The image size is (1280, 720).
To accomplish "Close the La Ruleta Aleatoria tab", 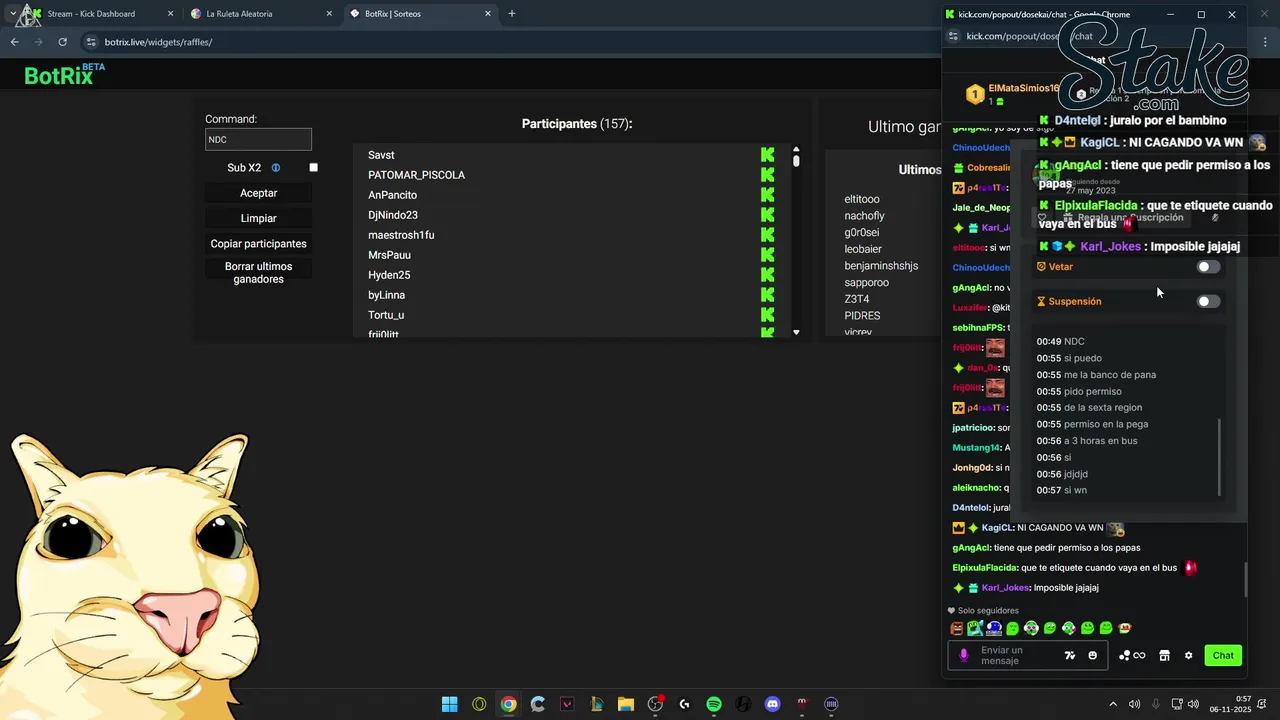I will [329, 14].
